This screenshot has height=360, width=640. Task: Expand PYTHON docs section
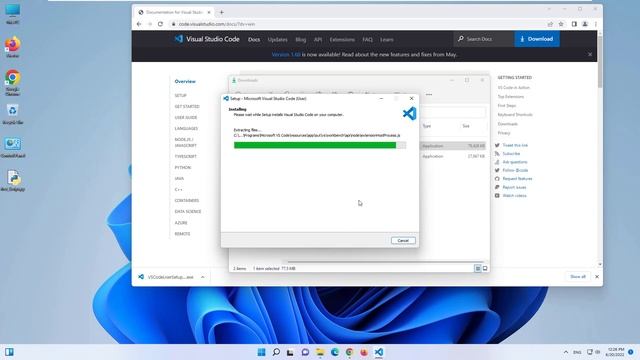click(182, 167)
